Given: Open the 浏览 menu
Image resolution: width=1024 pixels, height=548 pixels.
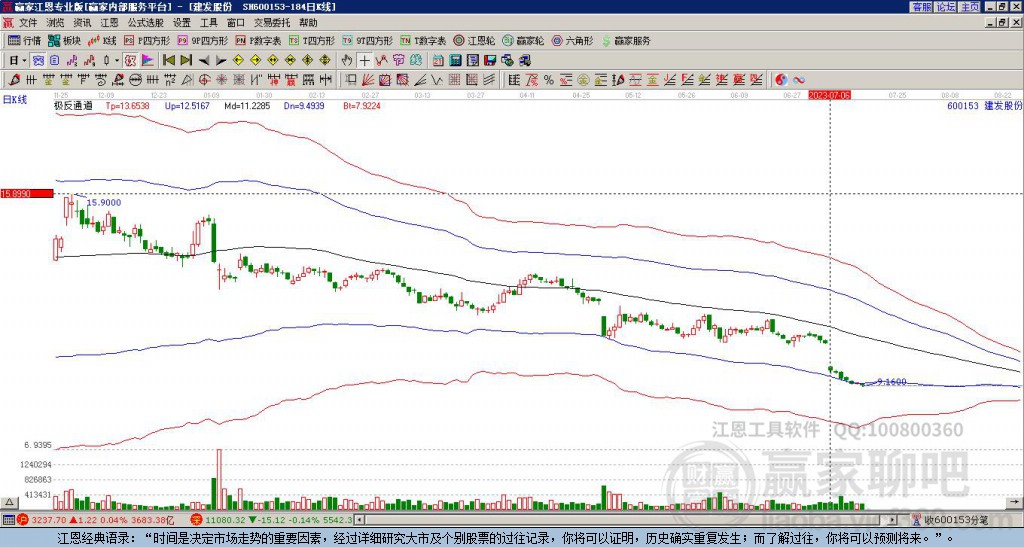Looking at the screenshot, I should click(56, 23).
